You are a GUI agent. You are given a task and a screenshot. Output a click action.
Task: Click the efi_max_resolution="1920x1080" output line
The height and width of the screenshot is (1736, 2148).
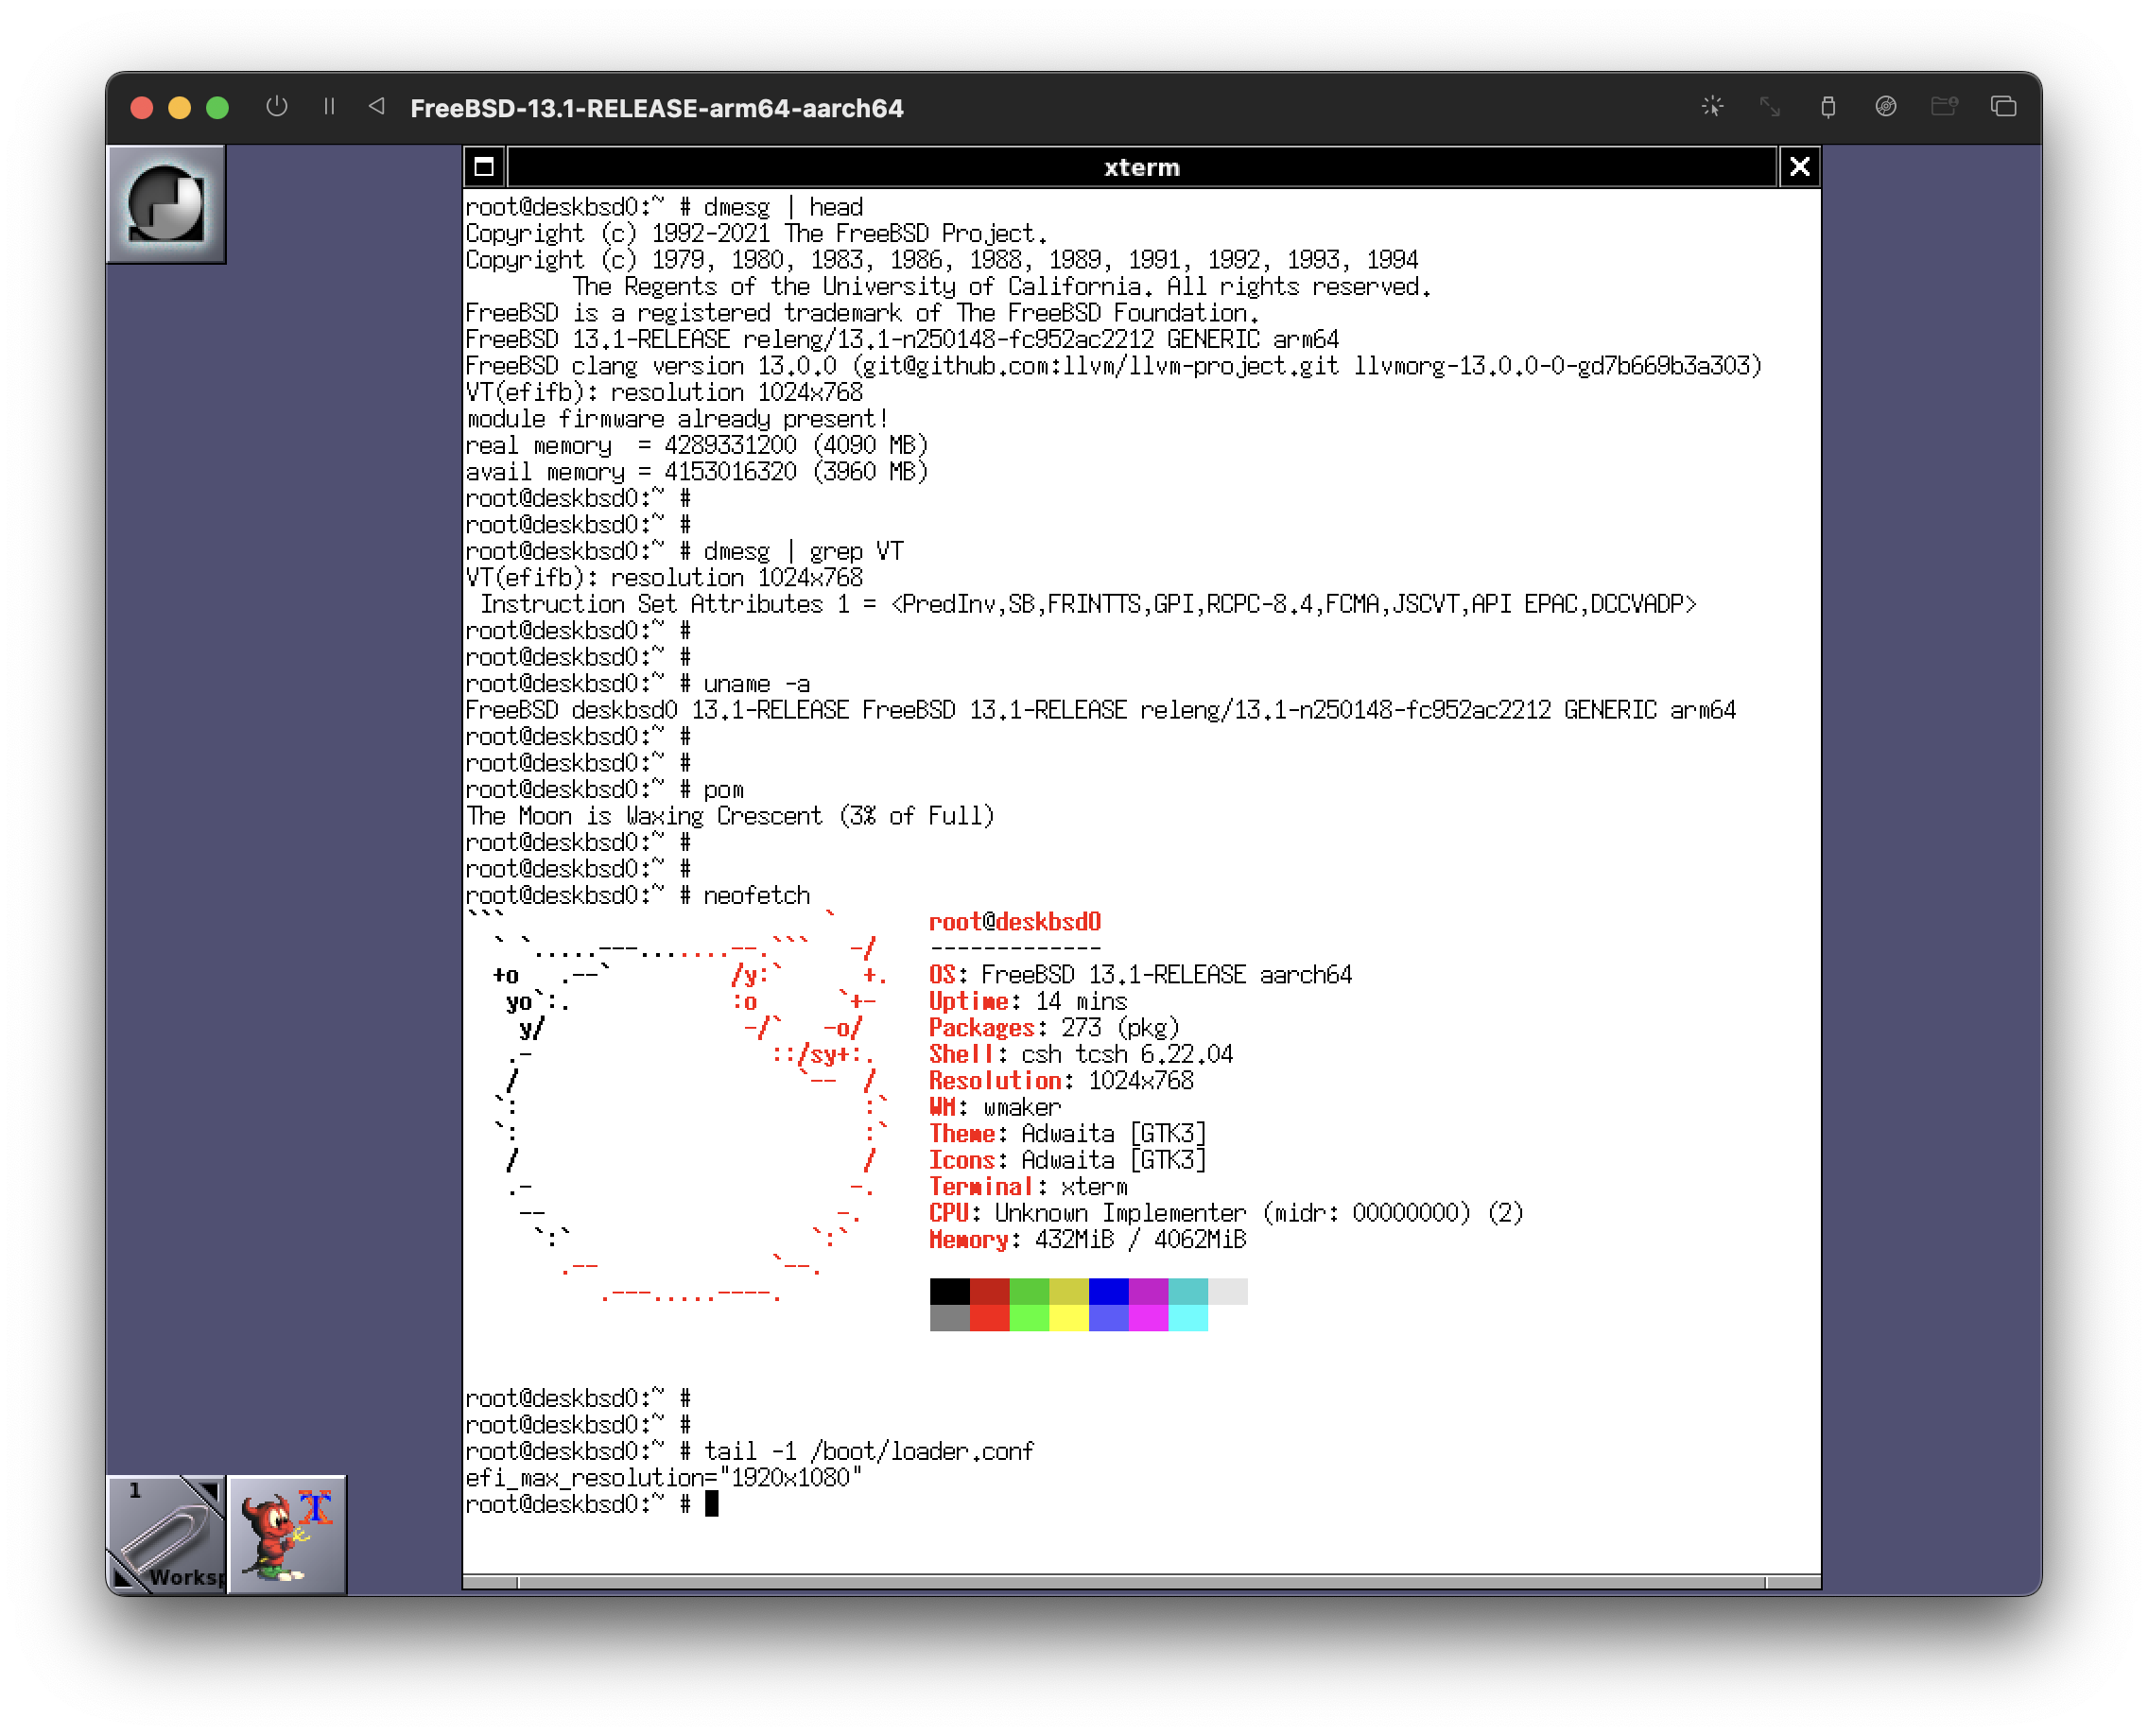click(x=664, y=1477)
